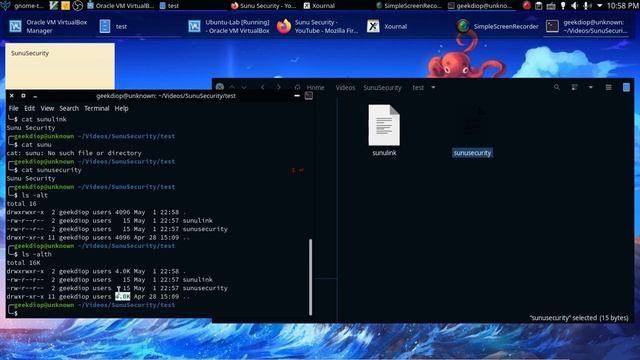This screenshot has height=360, width=640.
Task: Toggle the file manager view mode icon
Action: [x=574, y=87]
